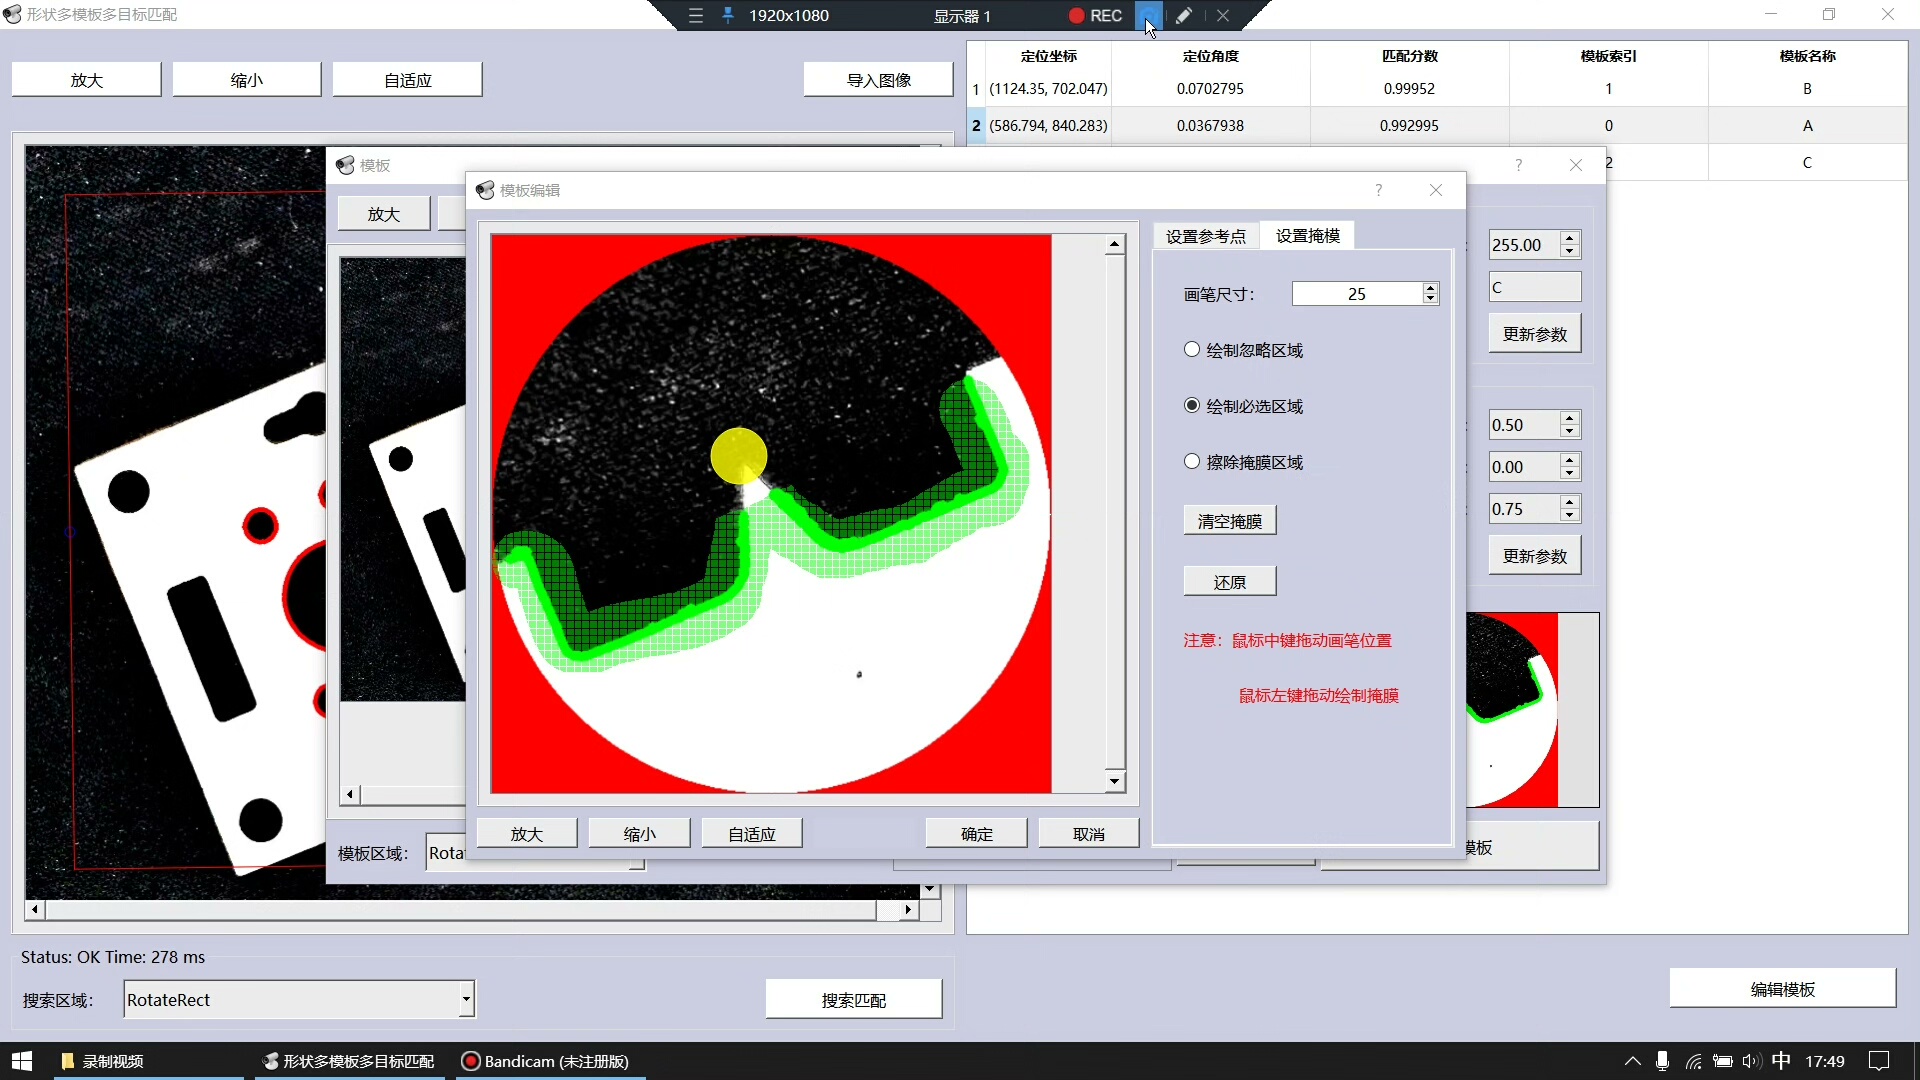Click the 清空掩膜 button
Image resolution: width=1920 pixels, height=1080 pixels.
point(1230,521)
